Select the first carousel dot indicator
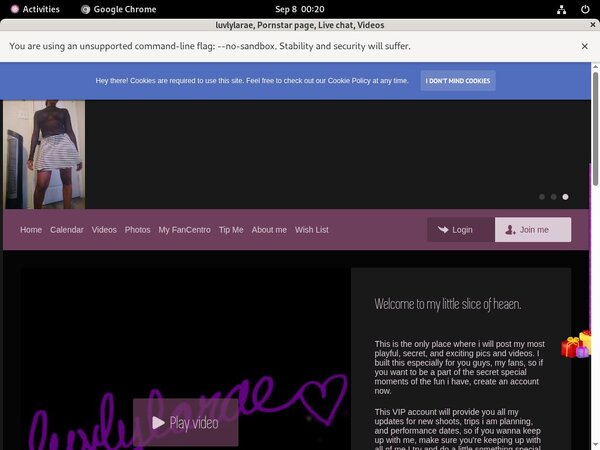600x450 pixels. tap(542, 197)
